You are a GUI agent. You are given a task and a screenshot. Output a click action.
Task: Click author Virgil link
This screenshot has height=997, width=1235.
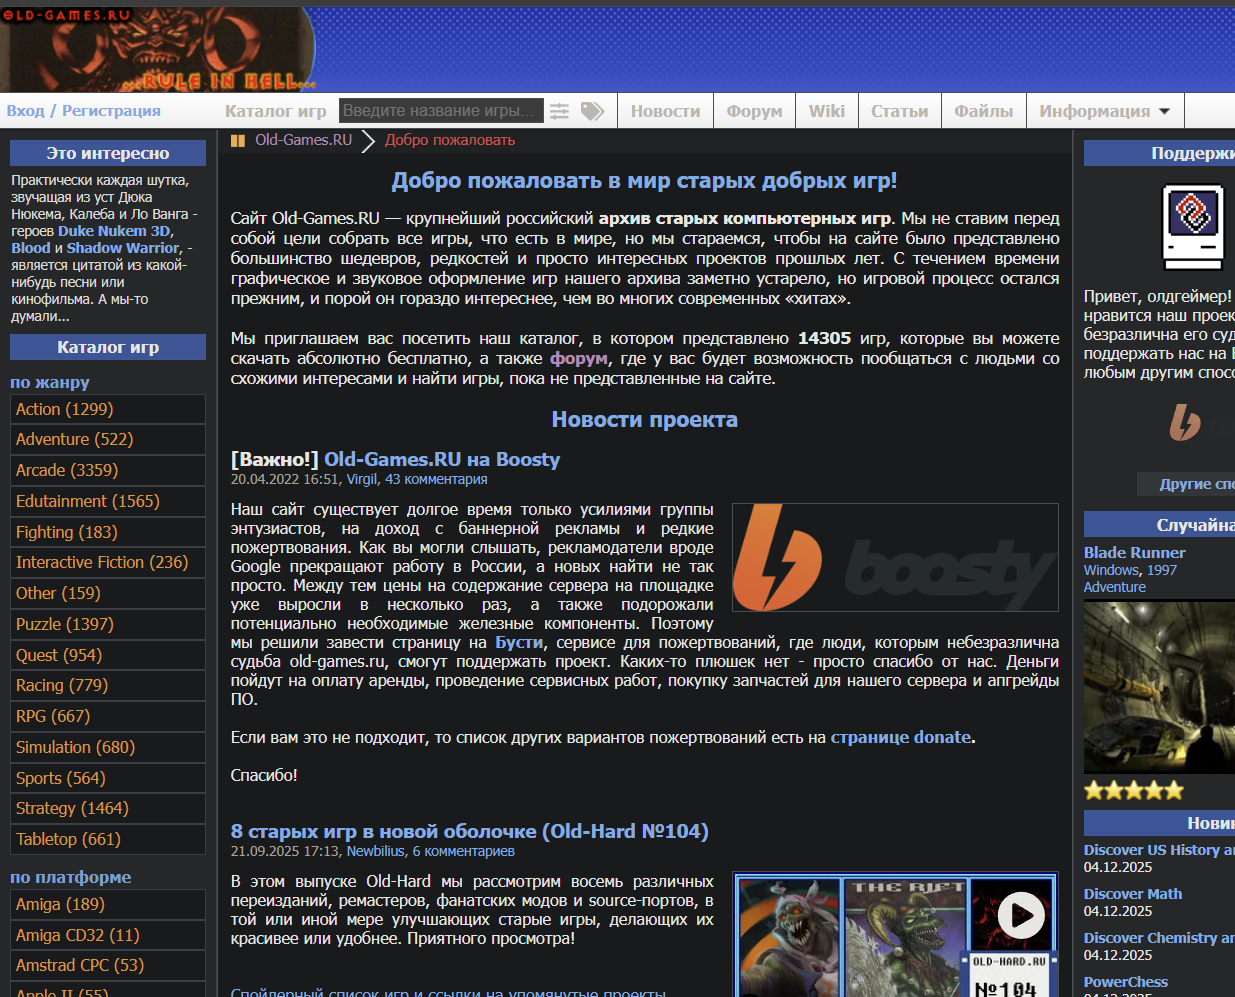tap(362, 480)
